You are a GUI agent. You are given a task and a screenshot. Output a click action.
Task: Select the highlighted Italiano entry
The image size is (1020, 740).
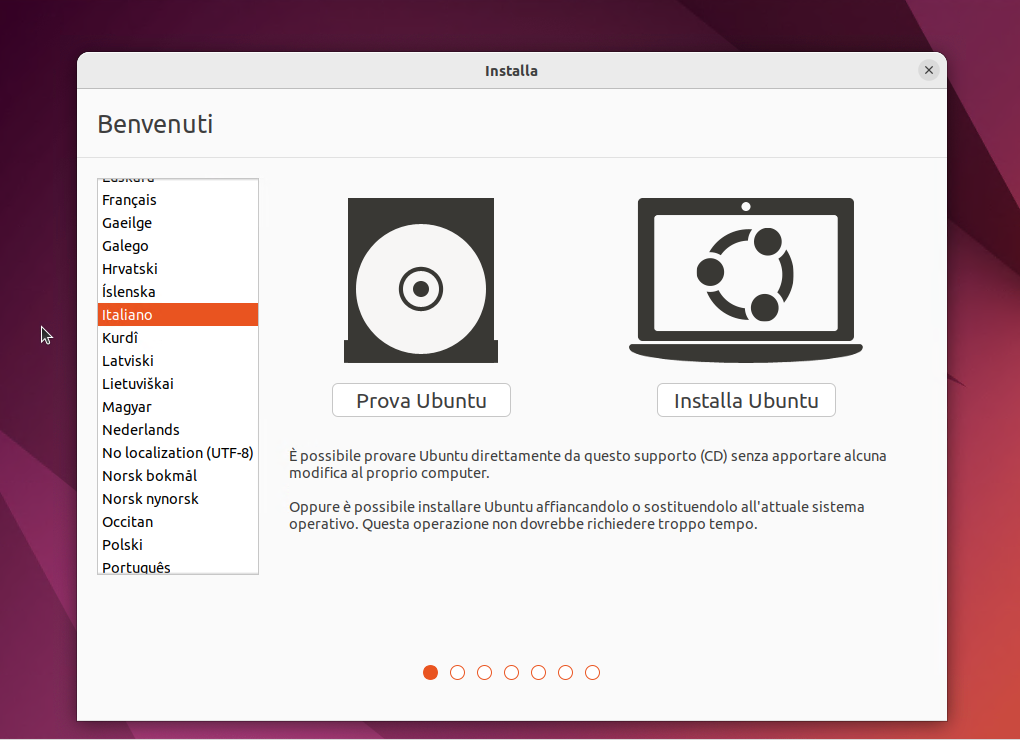tap(178, 315)
